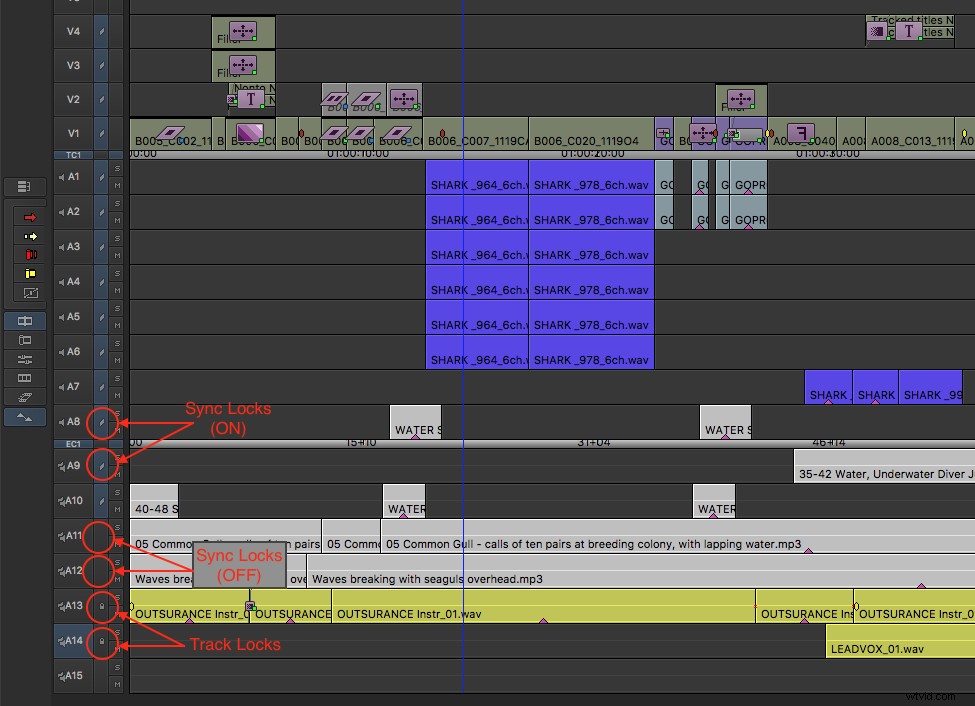The height and width of the screenshot is (706, 975).
Task: Unlock the padlock on track A13
Action: [104, 607]
